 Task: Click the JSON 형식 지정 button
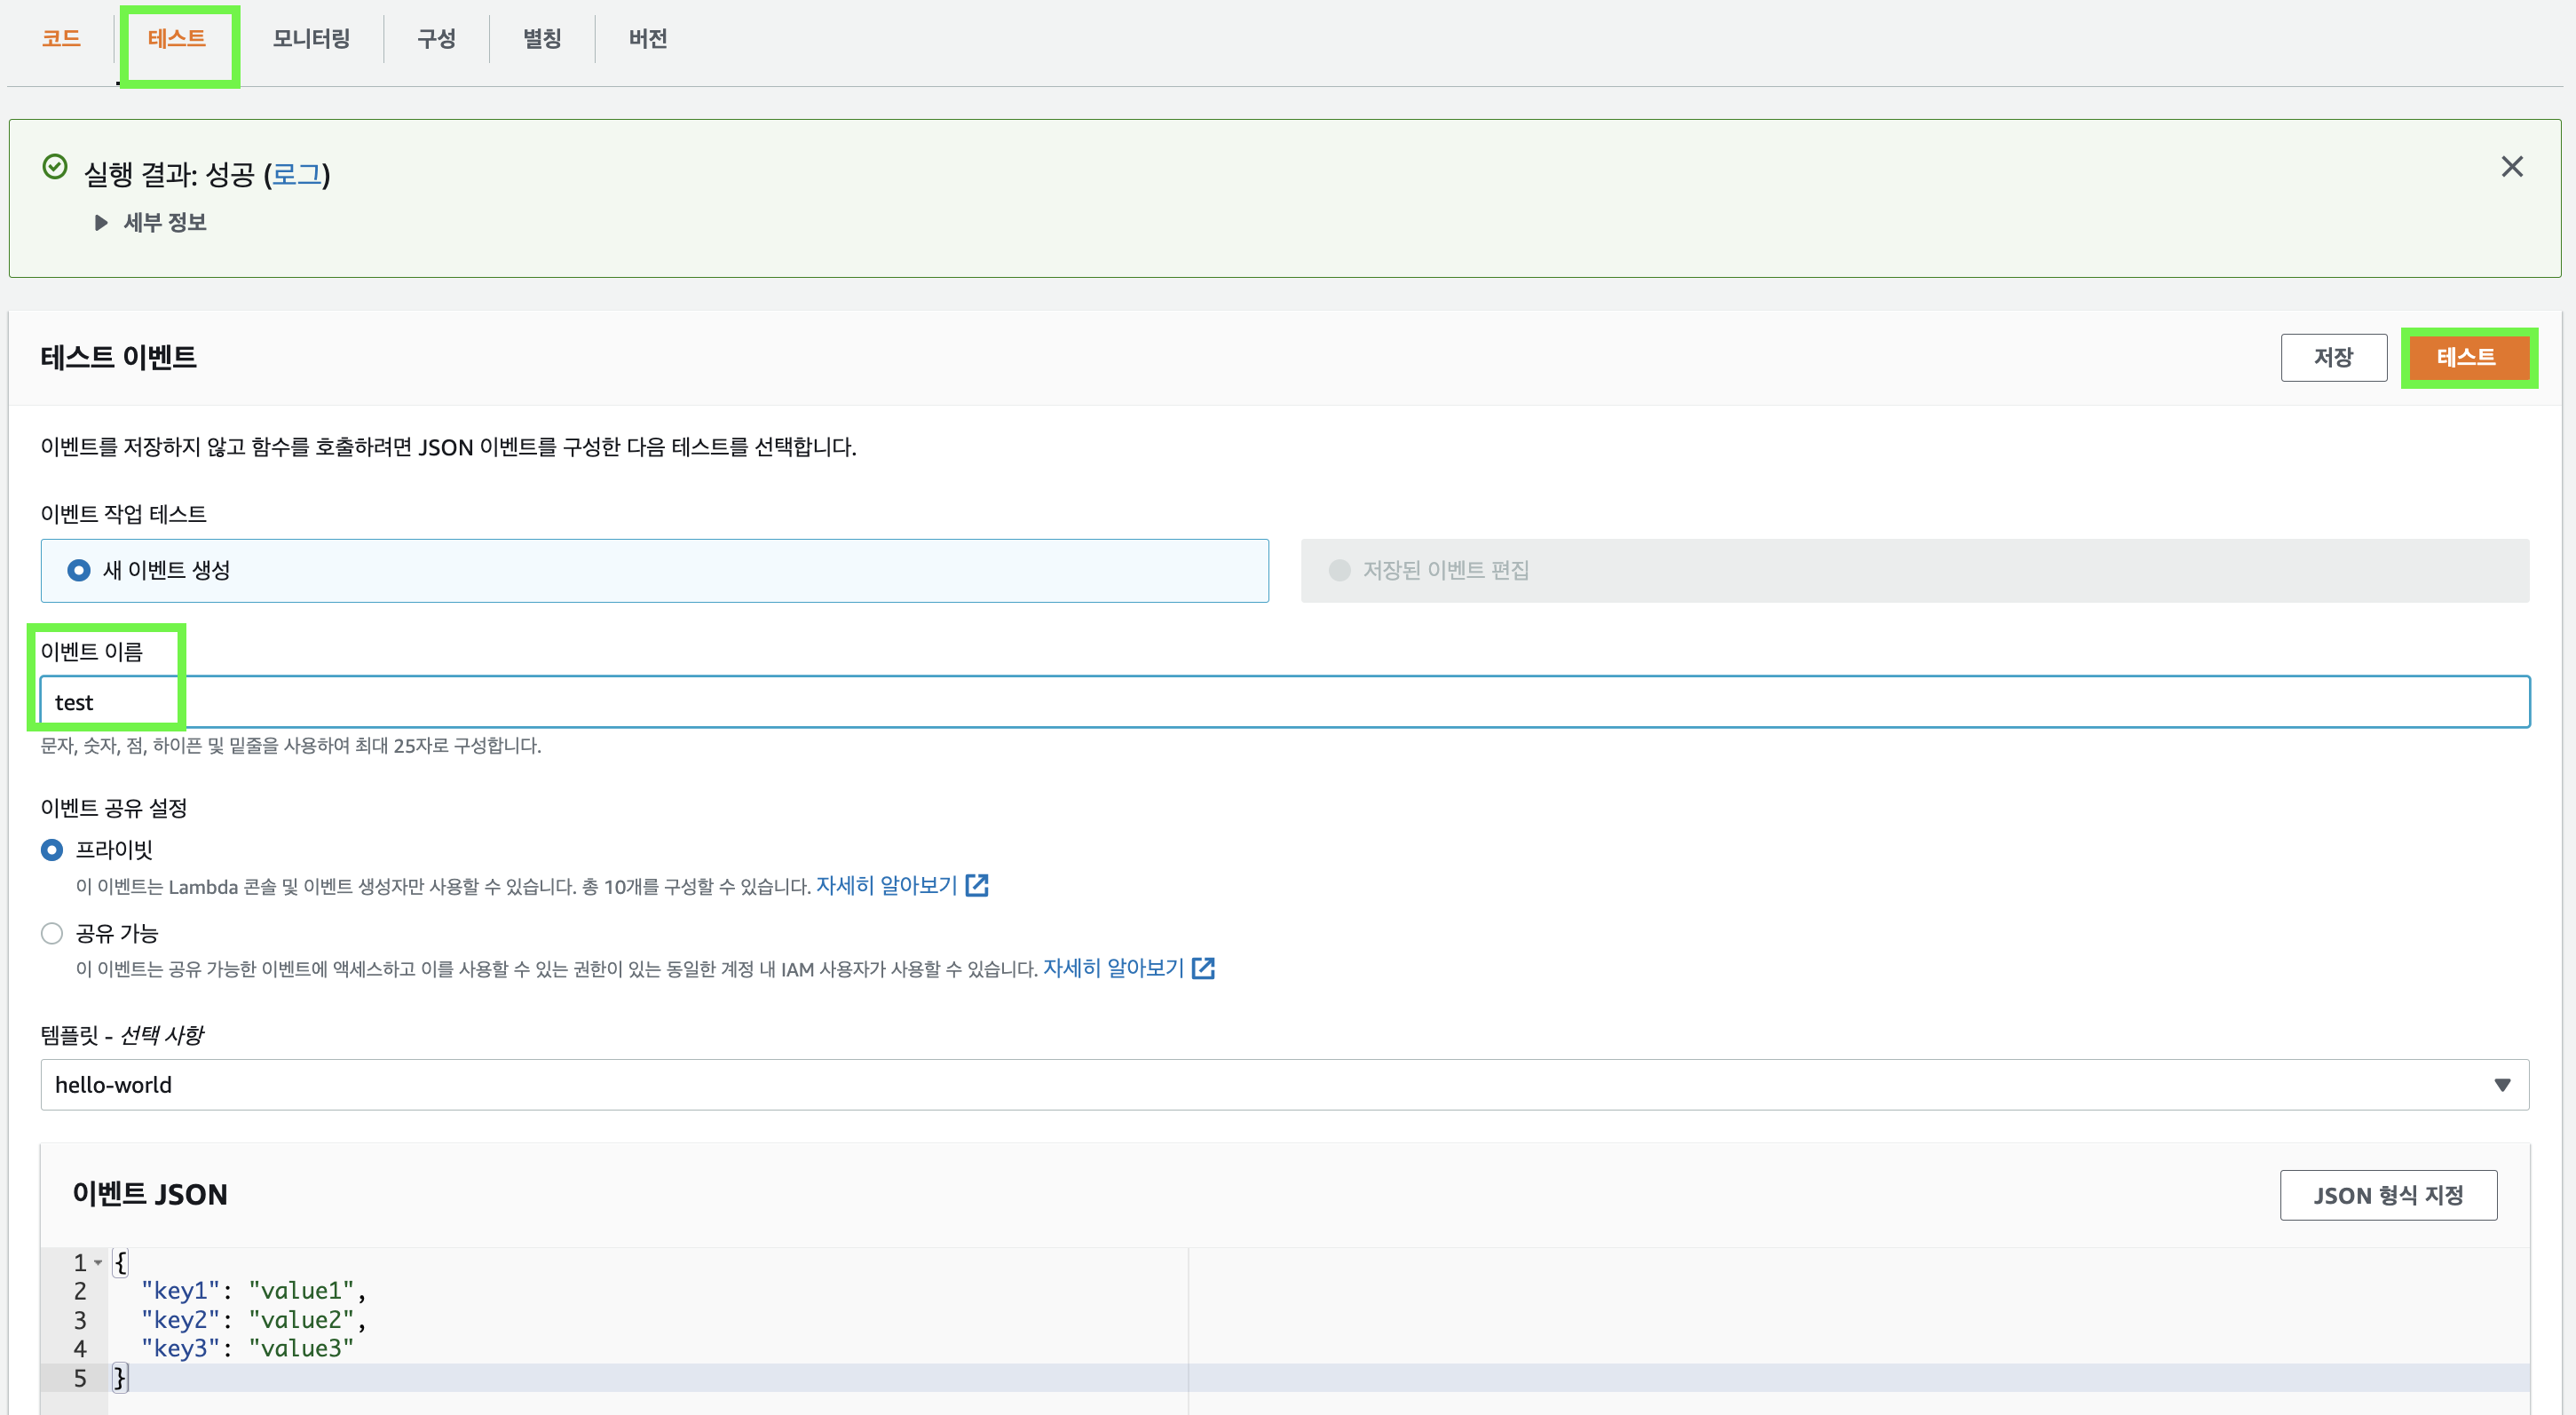2387,1195
